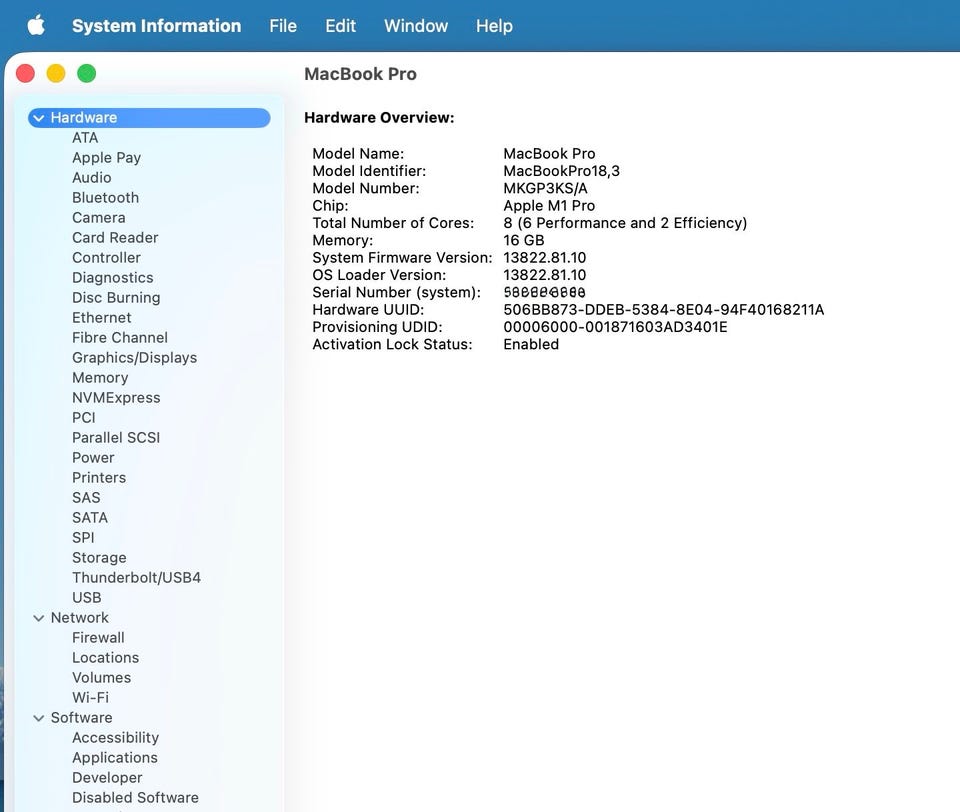Image resolution: width=960 pixels, height=812 pixels.
Task: Select Wi-Fi in the sidebar
Action: click(x=91, y=697)
